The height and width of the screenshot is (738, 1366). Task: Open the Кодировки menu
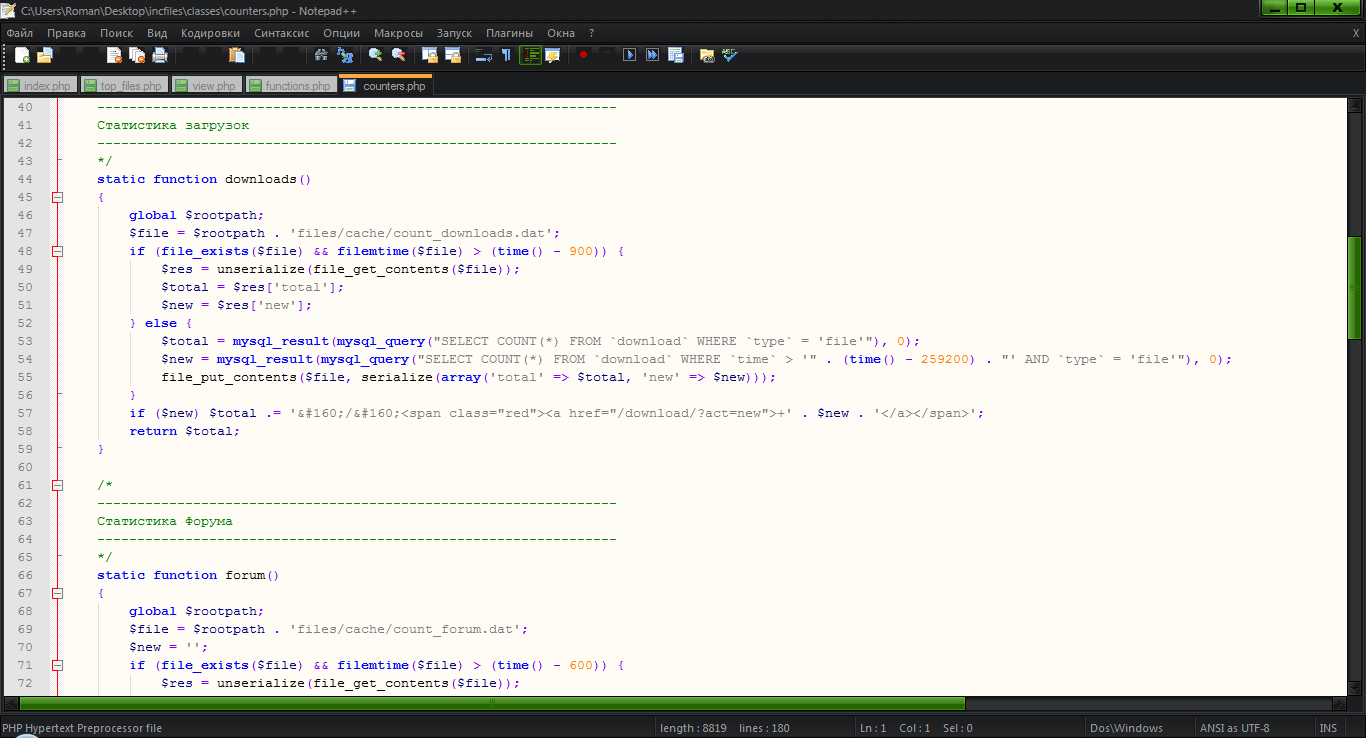point(210,33)
